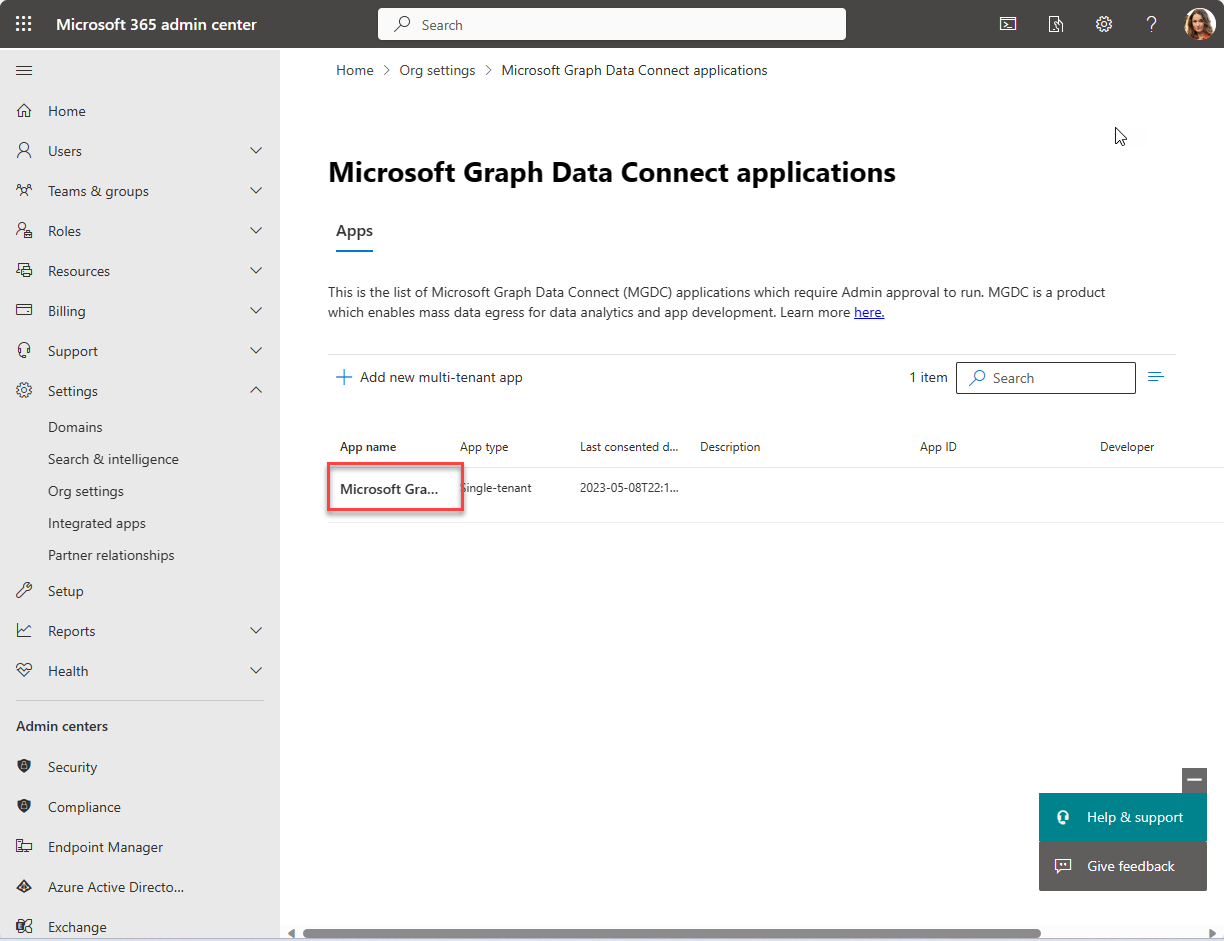The height and width of the screenshot is (941, 1224).
Task: Expand the Users navigation section
Action: [x=256, y=150]
